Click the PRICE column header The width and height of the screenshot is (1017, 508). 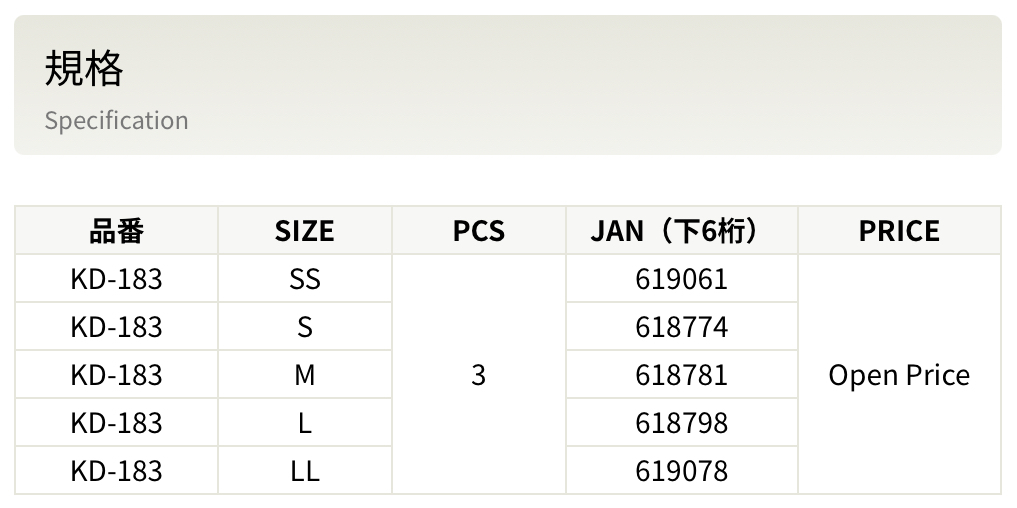899,231
